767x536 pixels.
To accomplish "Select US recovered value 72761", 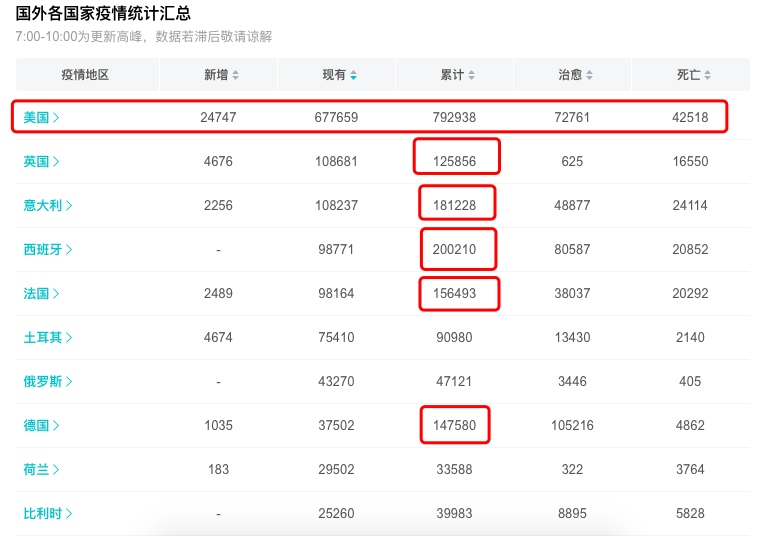I will (x=572, y=117).
